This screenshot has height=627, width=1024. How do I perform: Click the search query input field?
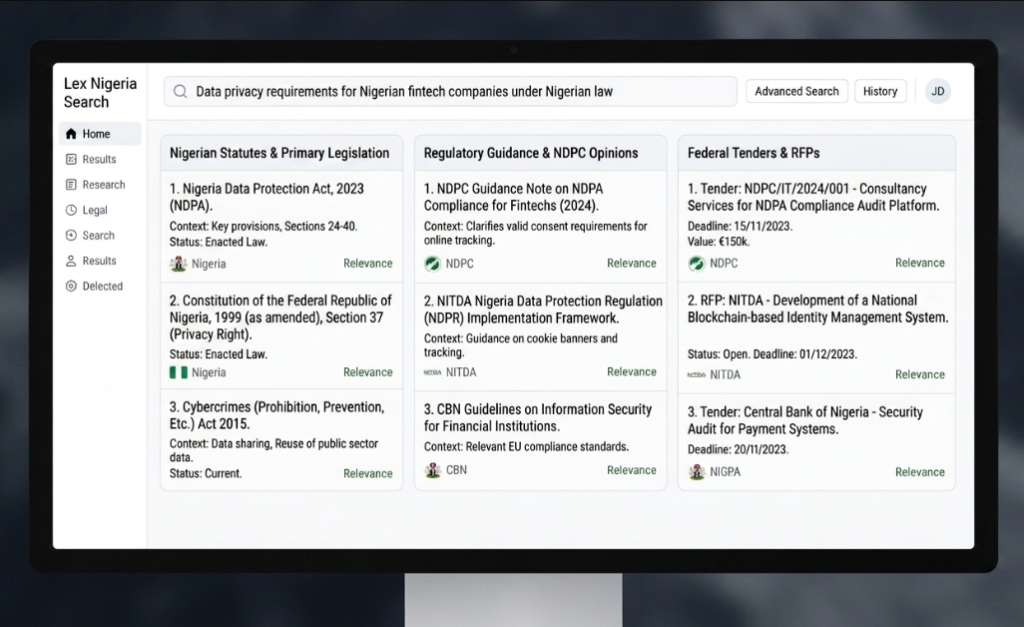point(451,91)
